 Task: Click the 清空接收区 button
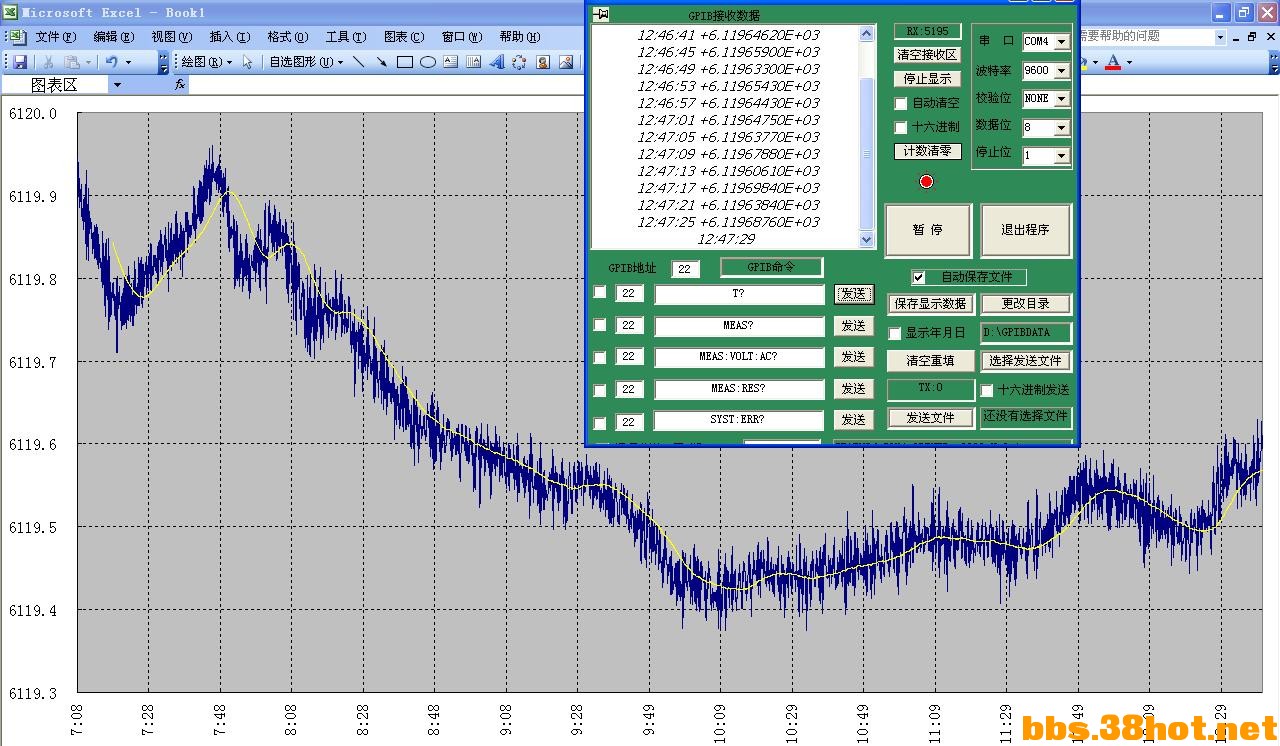click(x=928, y=55)
